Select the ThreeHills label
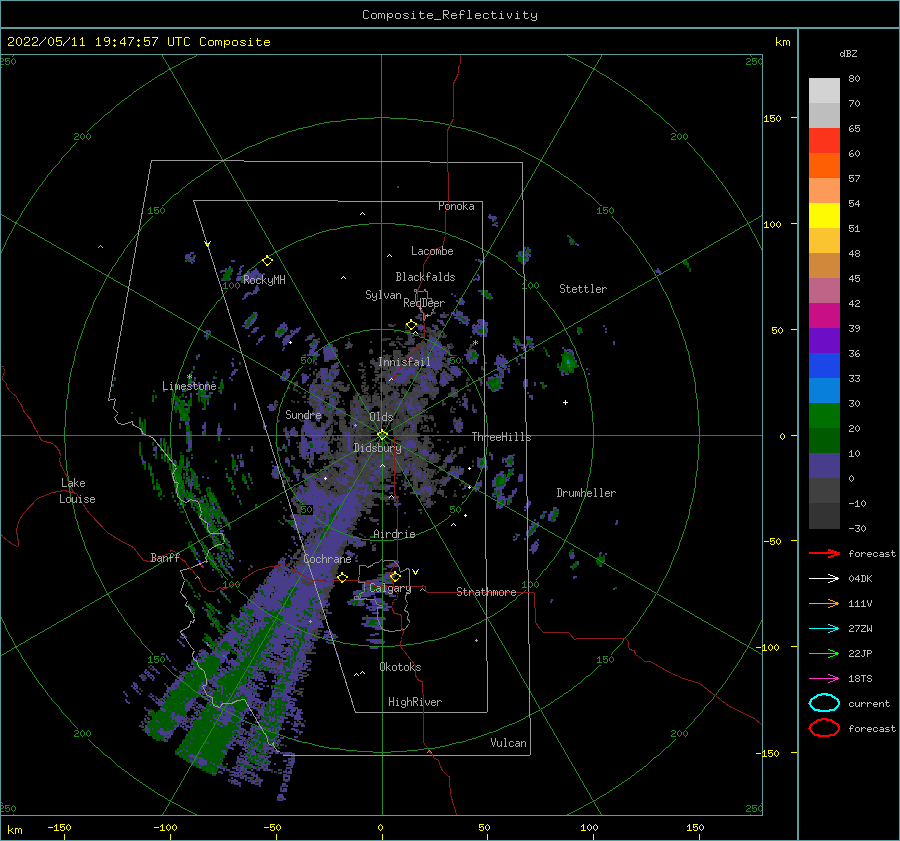Viewport: 900px width, 841px height. pyautogui.click(x=501, y=437)
